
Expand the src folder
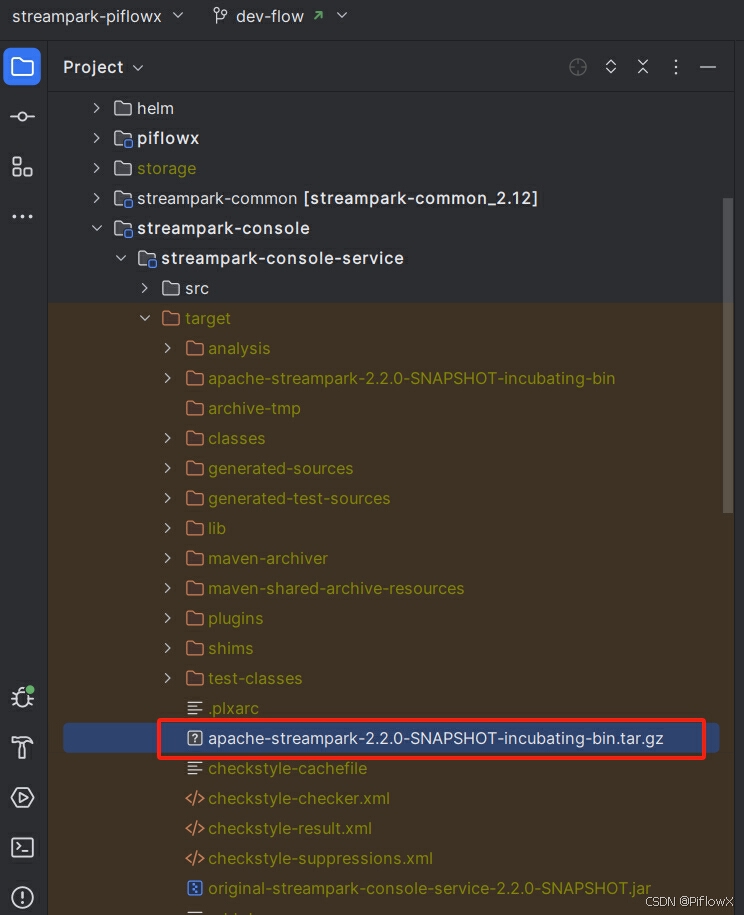click(x=145, y=288)
